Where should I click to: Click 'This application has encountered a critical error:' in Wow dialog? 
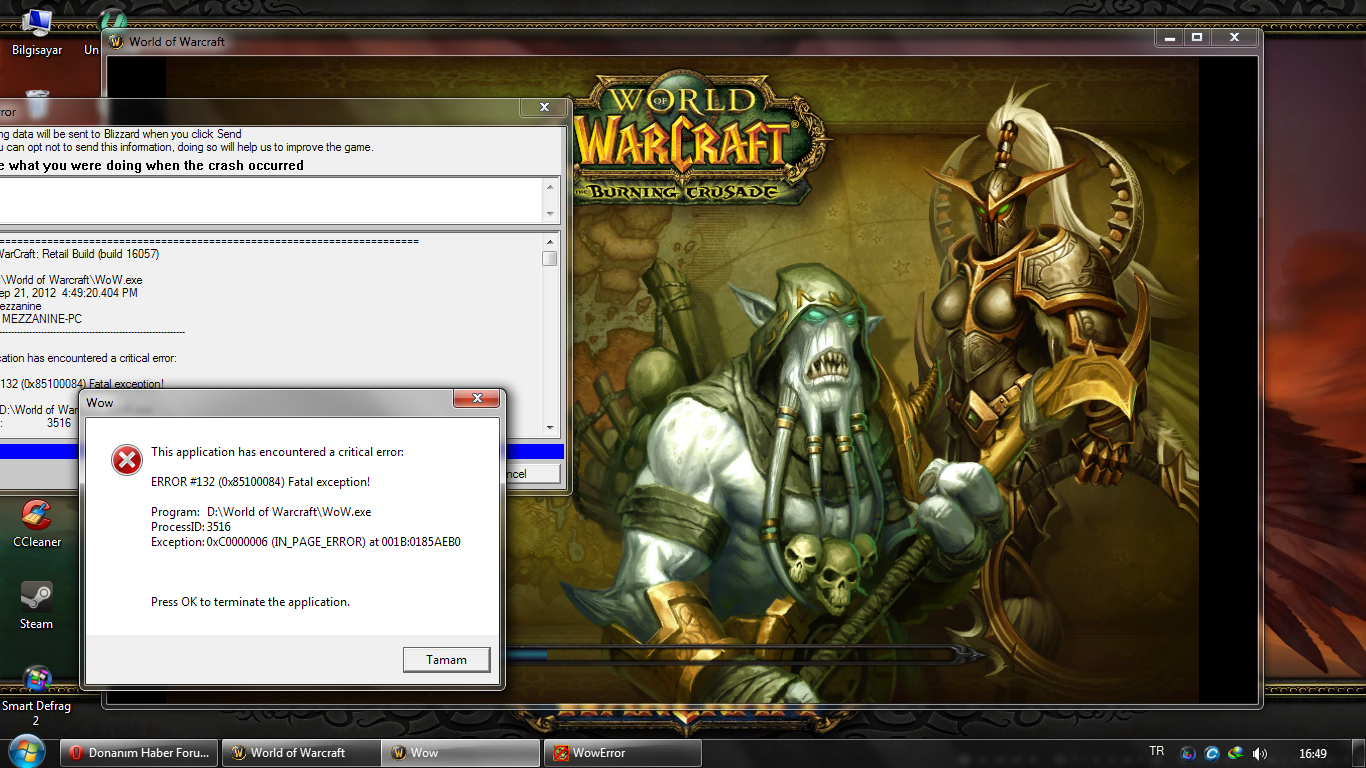(x=277, y=452)
